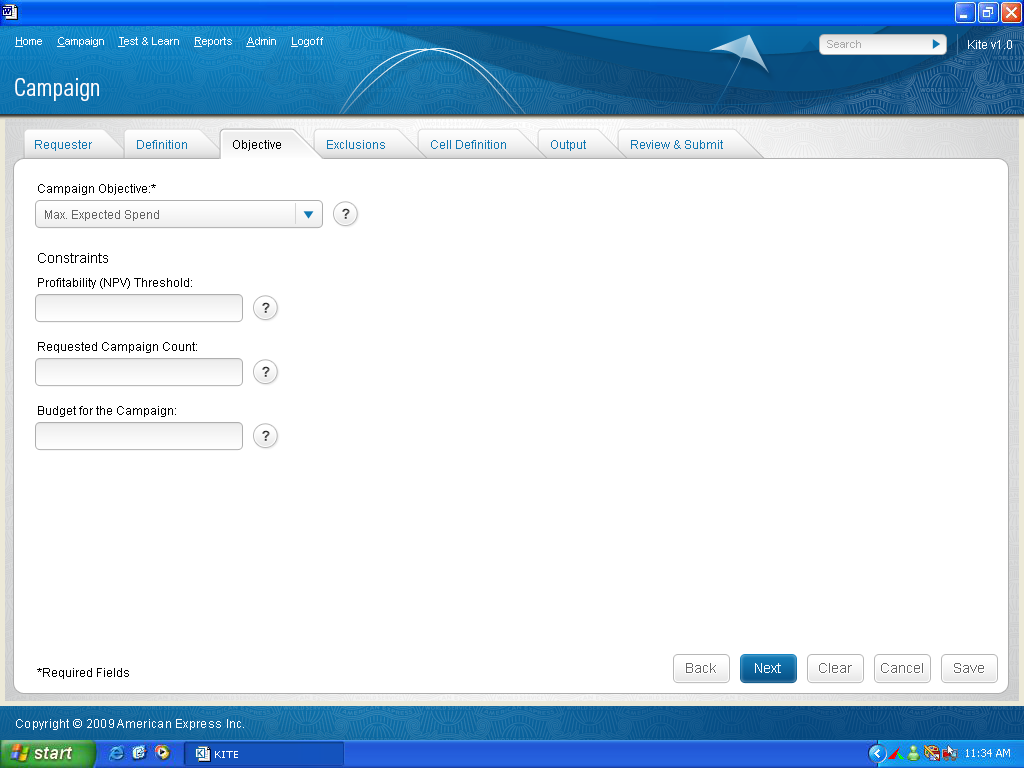Click the Clear button
The image size is (1024, 768).
coord(834,668)
